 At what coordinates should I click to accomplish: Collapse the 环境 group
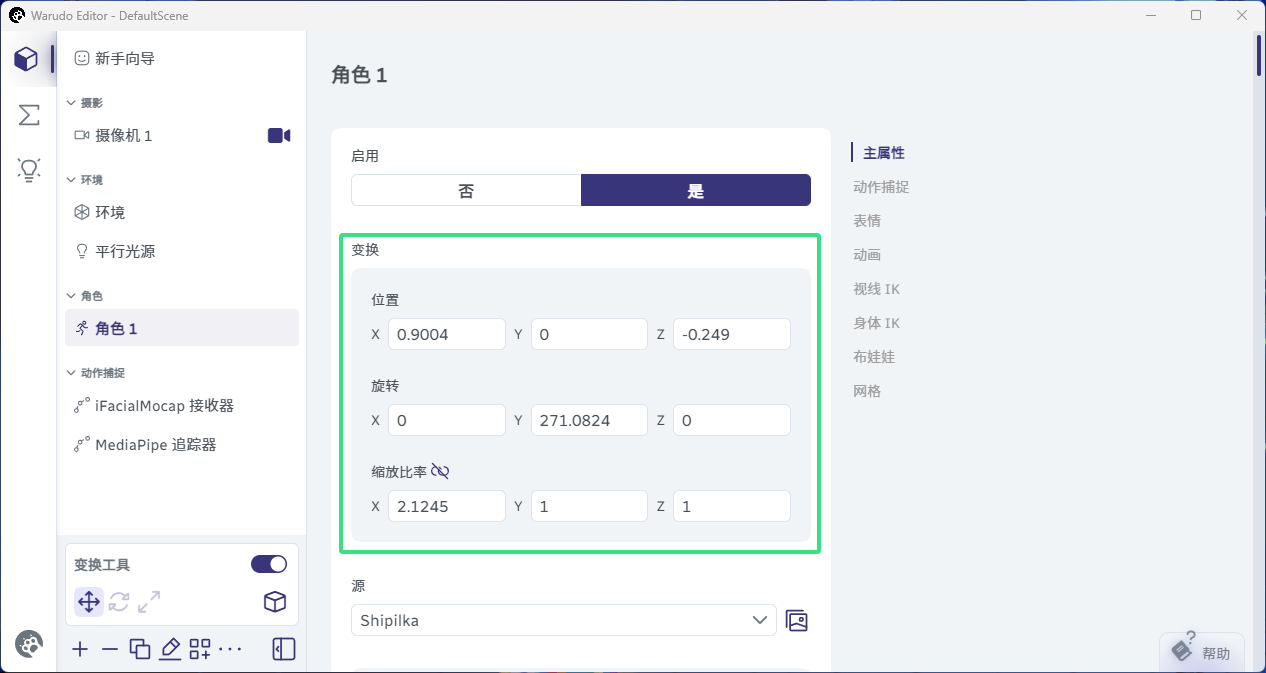pos(85,180)
